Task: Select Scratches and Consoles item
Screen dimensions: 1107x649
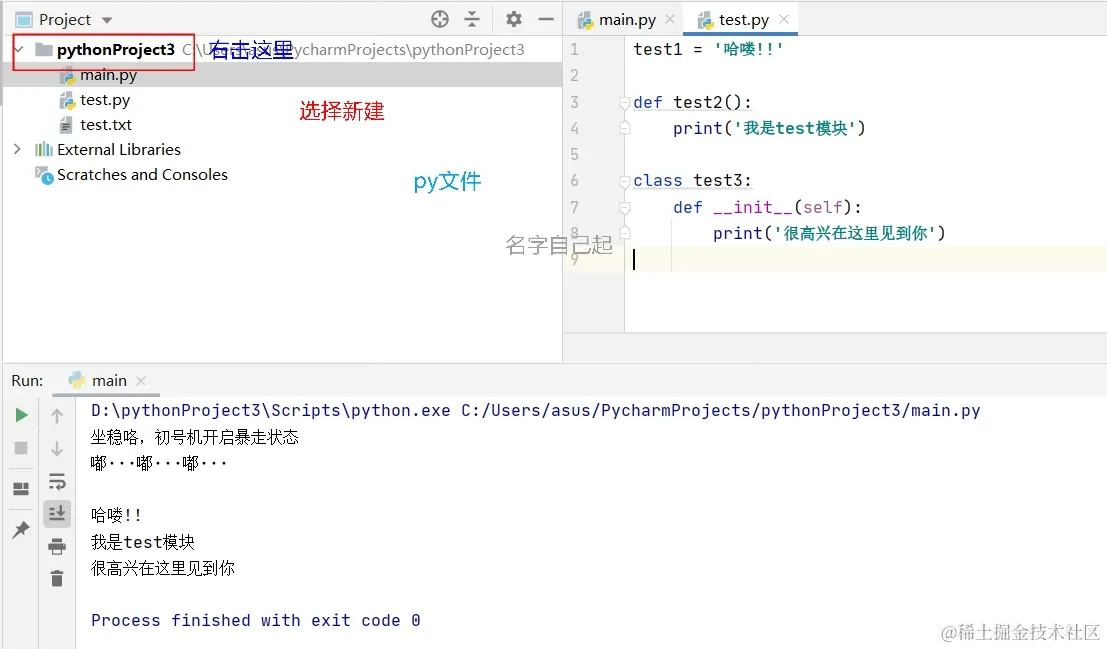Action: (x=142, y=174)
